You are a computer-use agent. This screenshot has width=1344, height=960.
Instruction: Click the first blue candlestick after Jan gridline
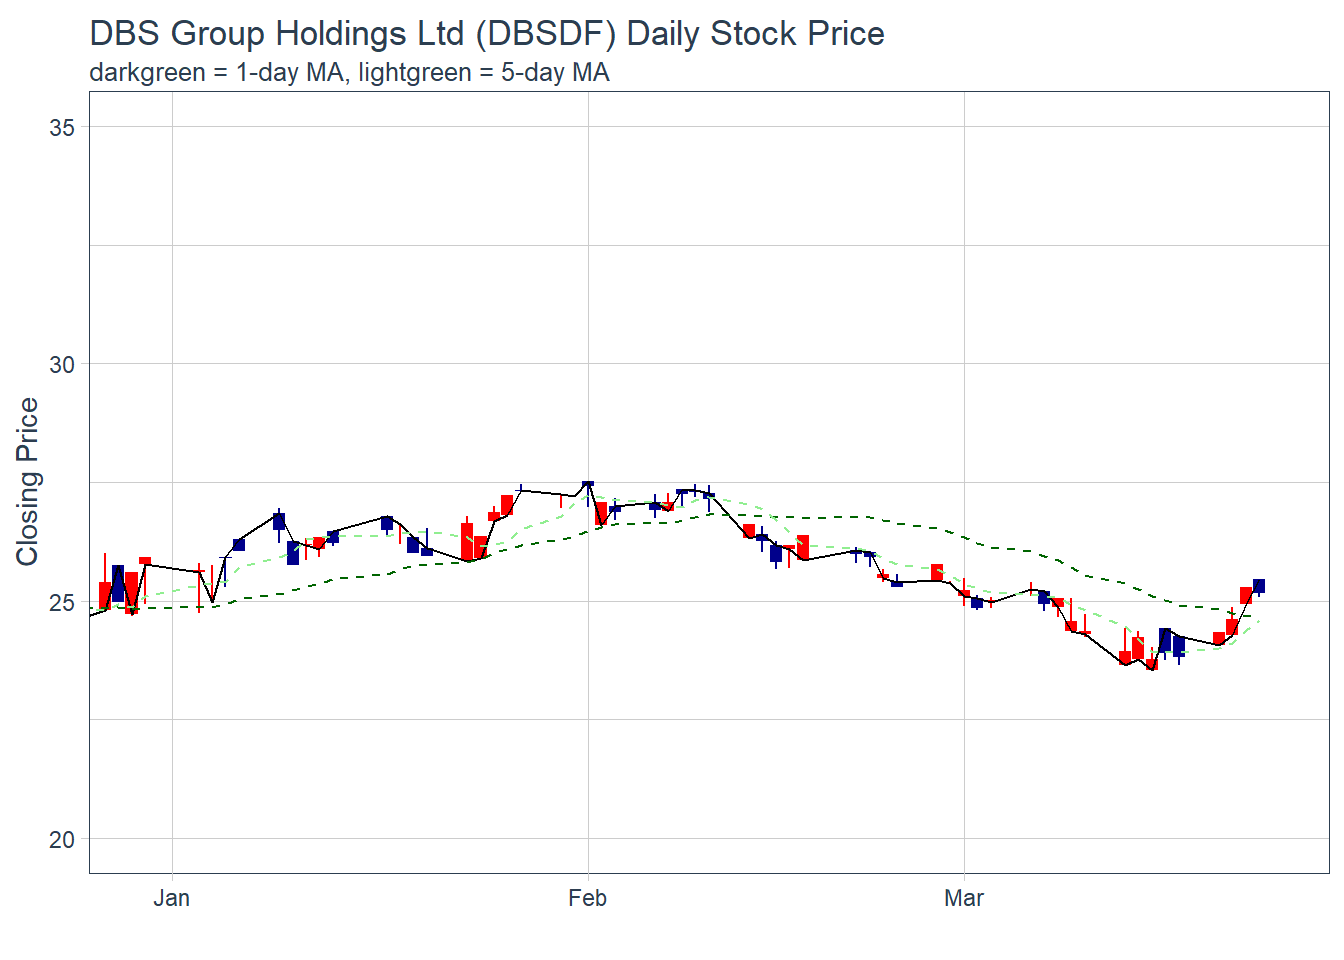(x=239, y=545)
